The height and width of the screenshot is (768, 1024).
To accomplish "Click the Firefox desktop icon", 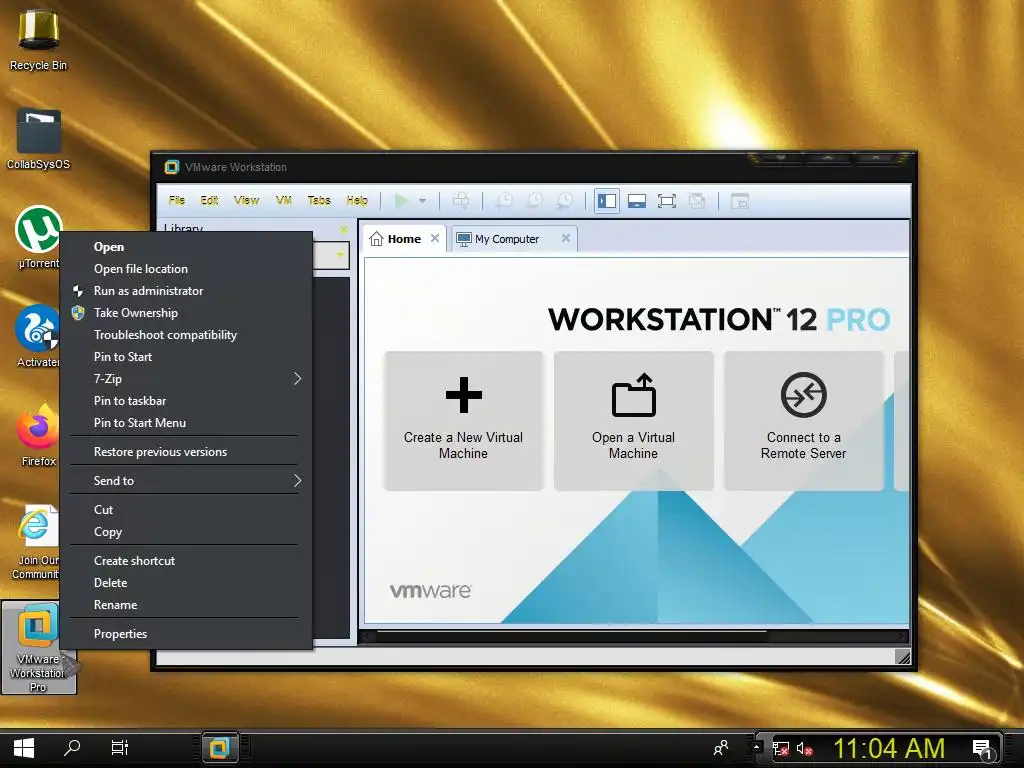I will pyautogui.click(x=38, y=435).
